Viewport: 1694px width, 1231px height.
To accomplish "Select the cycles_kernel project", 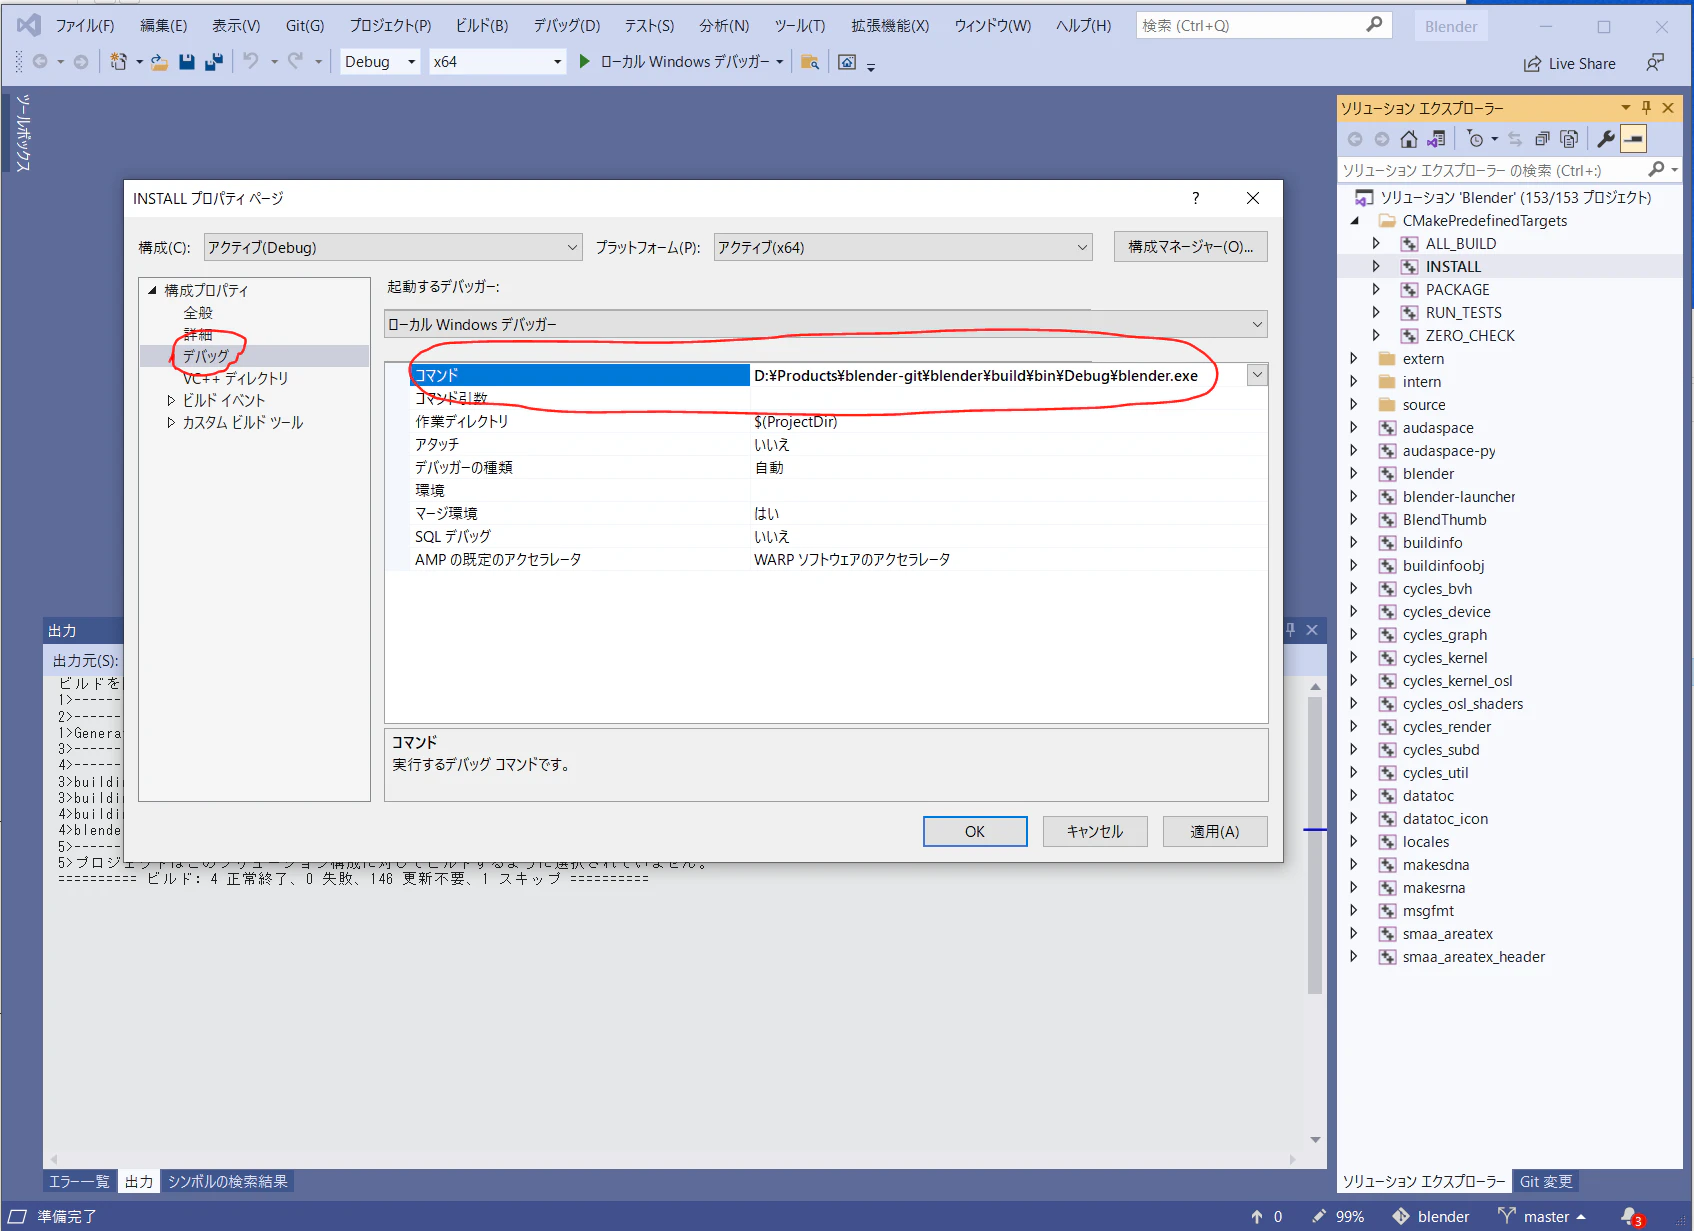I will [x=1445, y=657].
